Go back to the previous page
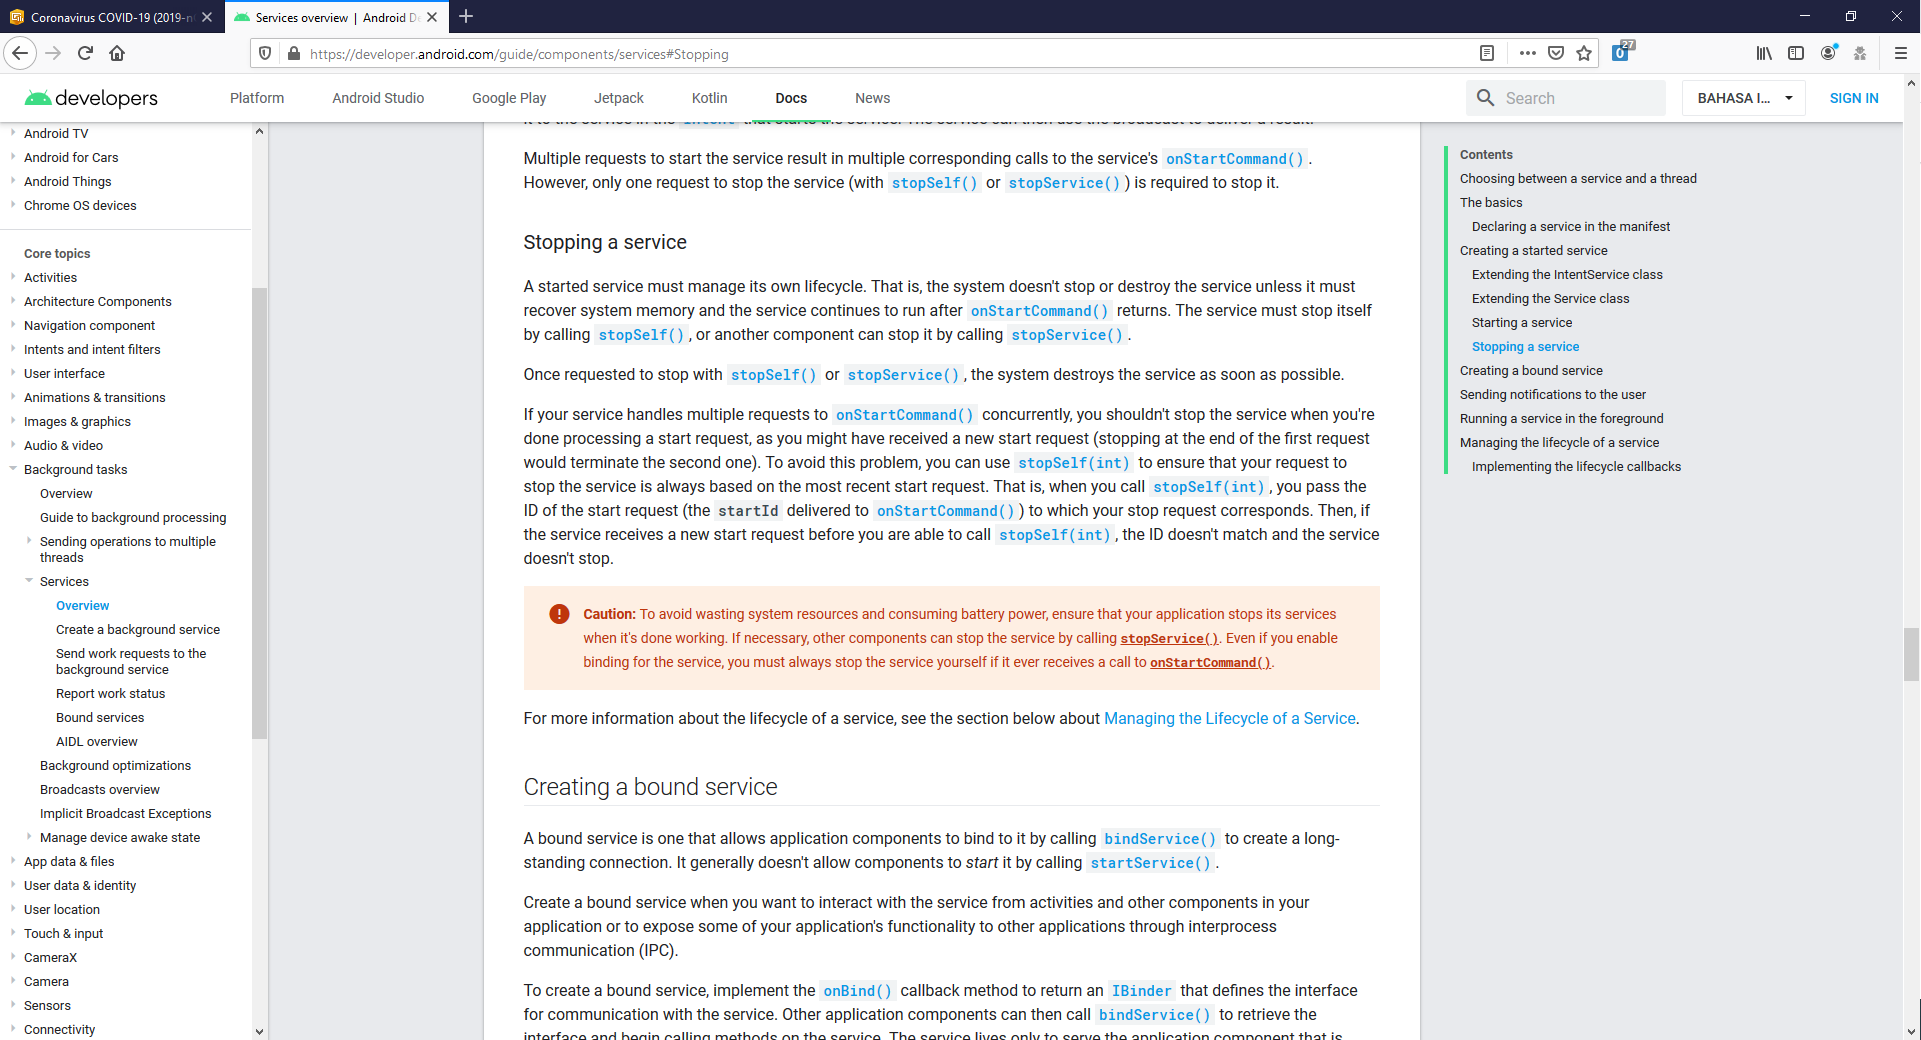1921x1040 pixels. tap(20, 53)
